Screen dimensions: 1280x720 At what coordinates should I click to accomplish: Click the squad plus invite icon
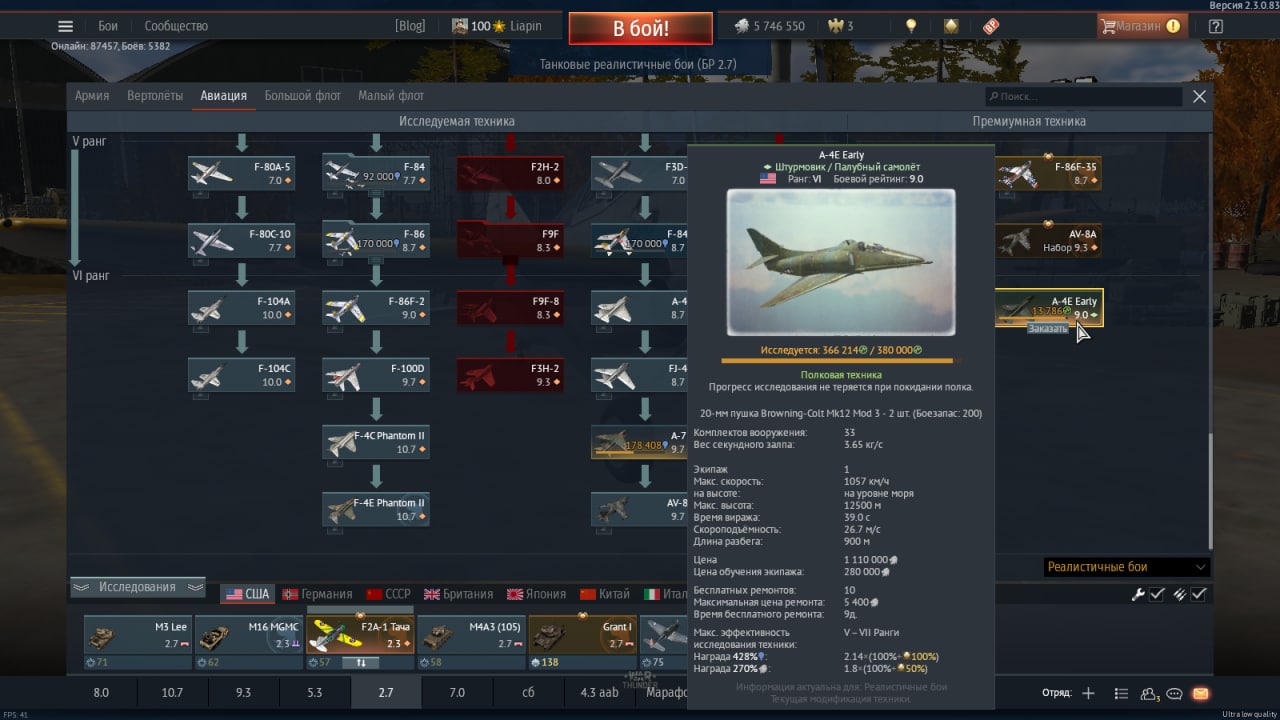pyautogui.click(x=1088, y=693)
